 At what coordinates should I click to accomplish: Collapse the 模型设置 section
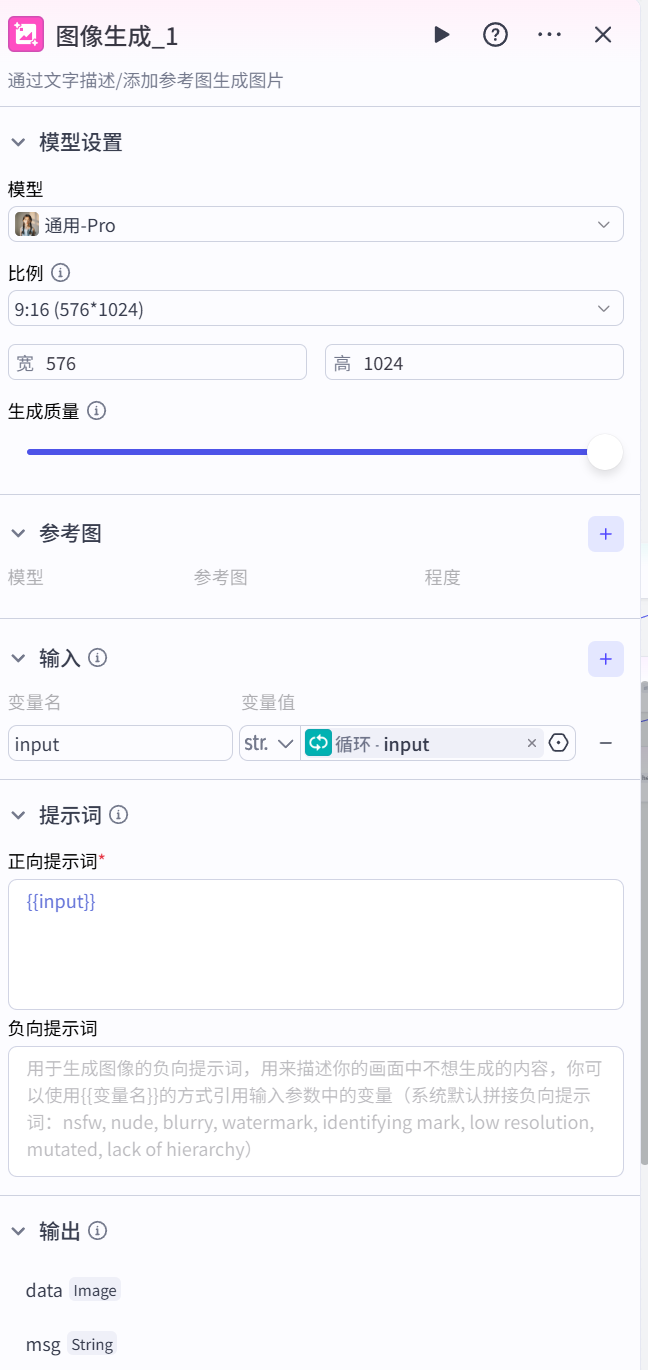point(18,143)
